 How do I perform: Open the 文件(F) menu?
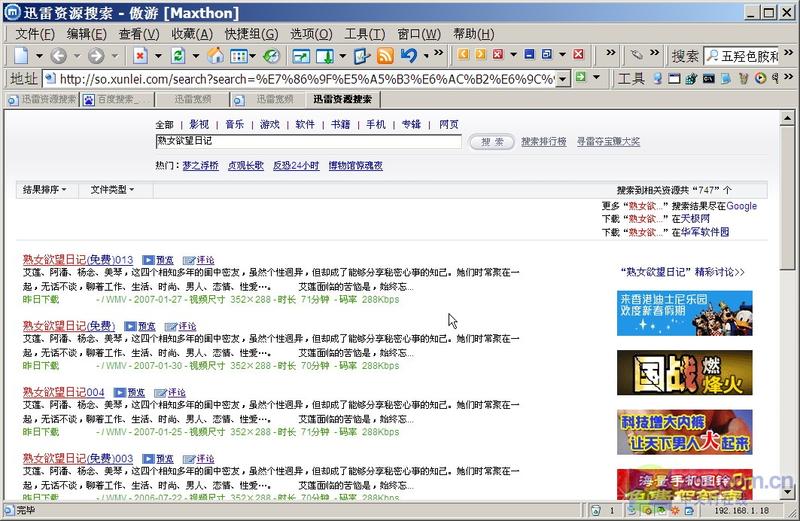35,34
